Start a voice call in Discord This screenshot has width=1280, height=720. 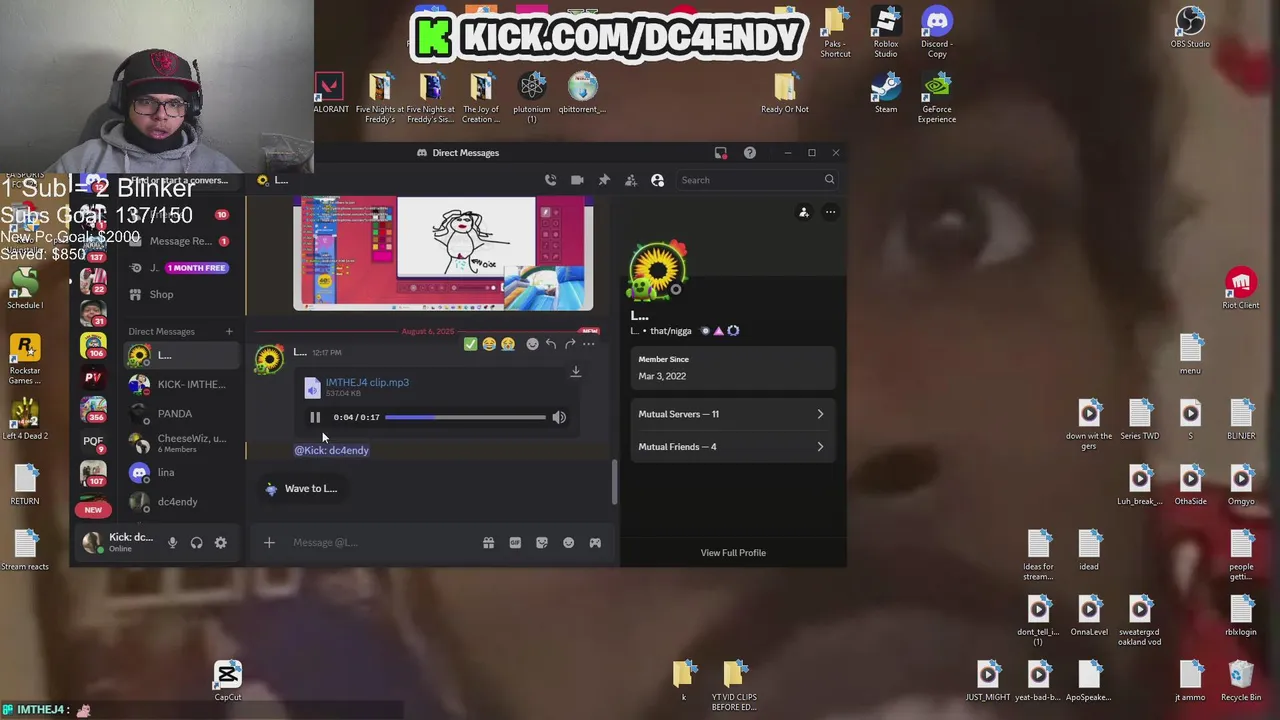point(550,180)
